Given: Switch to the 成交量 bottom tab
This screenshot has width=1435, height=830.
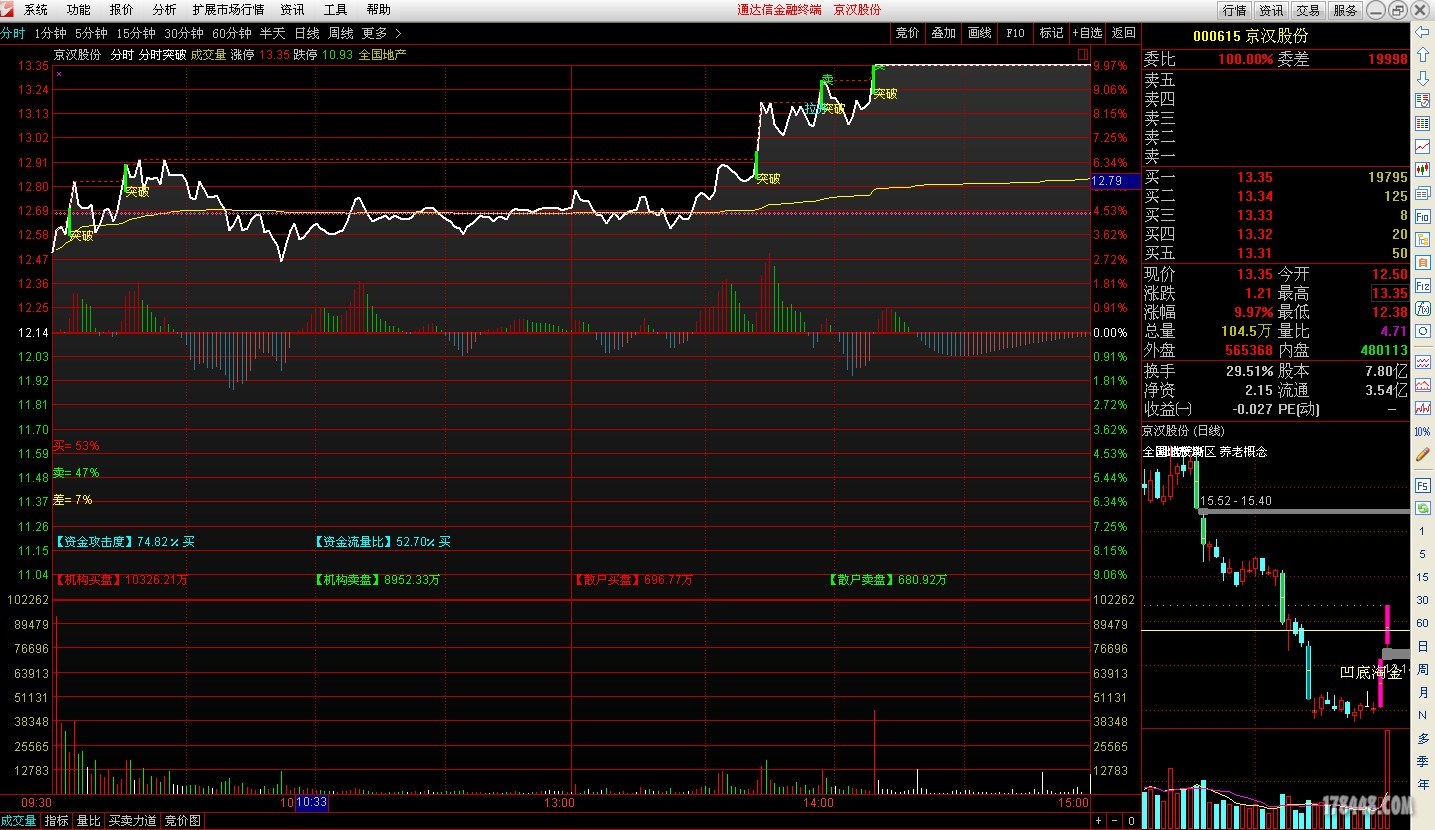Looking at the screenshot, I should coord(19,821).
